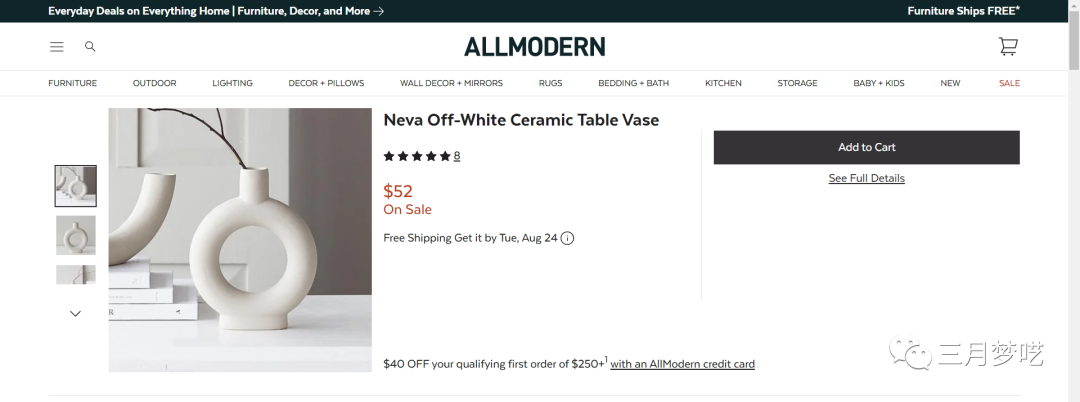Follow the AllModern credit card link
The image size is (1080, 402).
pos(682,364)
